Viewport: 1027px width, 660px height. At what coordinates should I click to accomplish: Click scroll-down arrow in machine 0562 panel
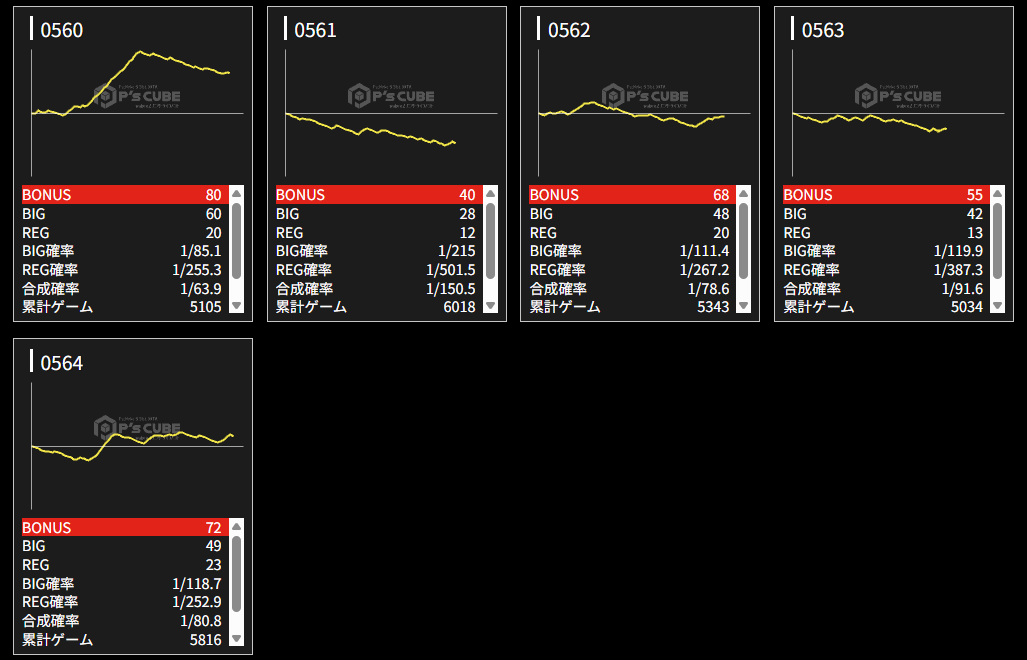coord(743,306)
